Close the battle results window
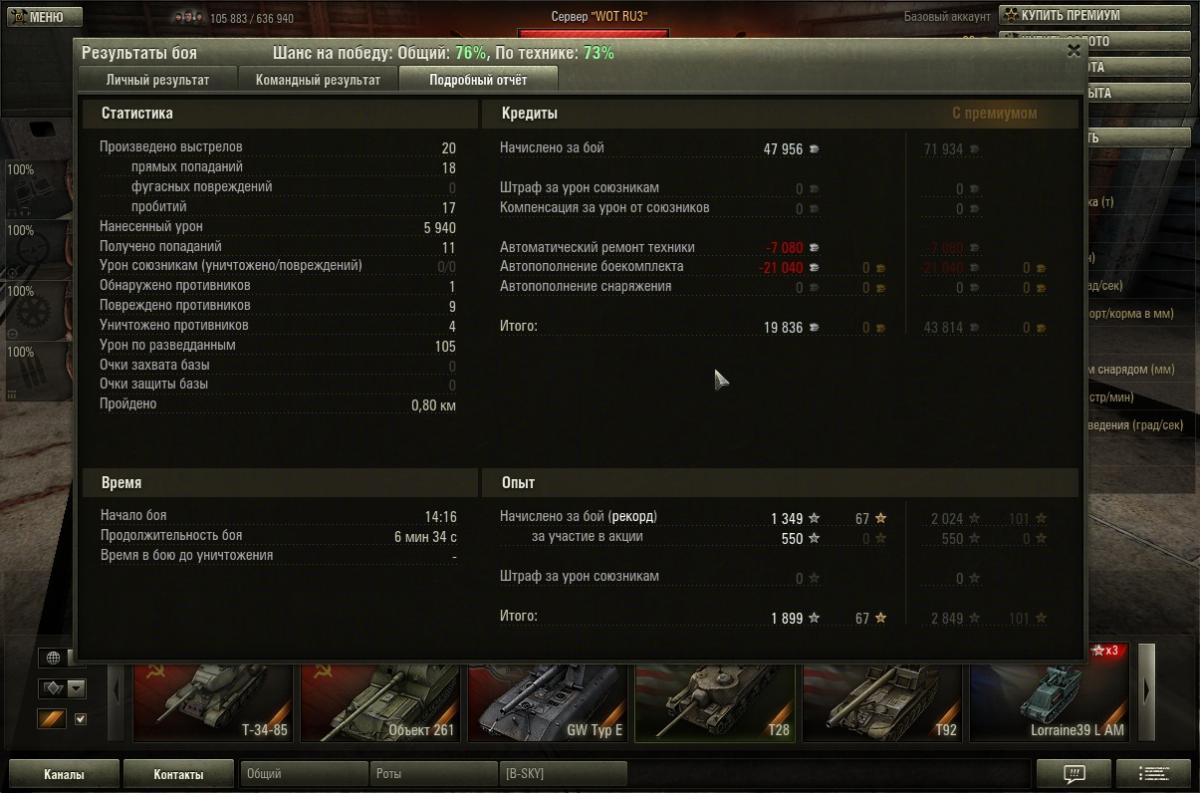The width and height of the screenshot is (1200, 793). click(1074, 51)
